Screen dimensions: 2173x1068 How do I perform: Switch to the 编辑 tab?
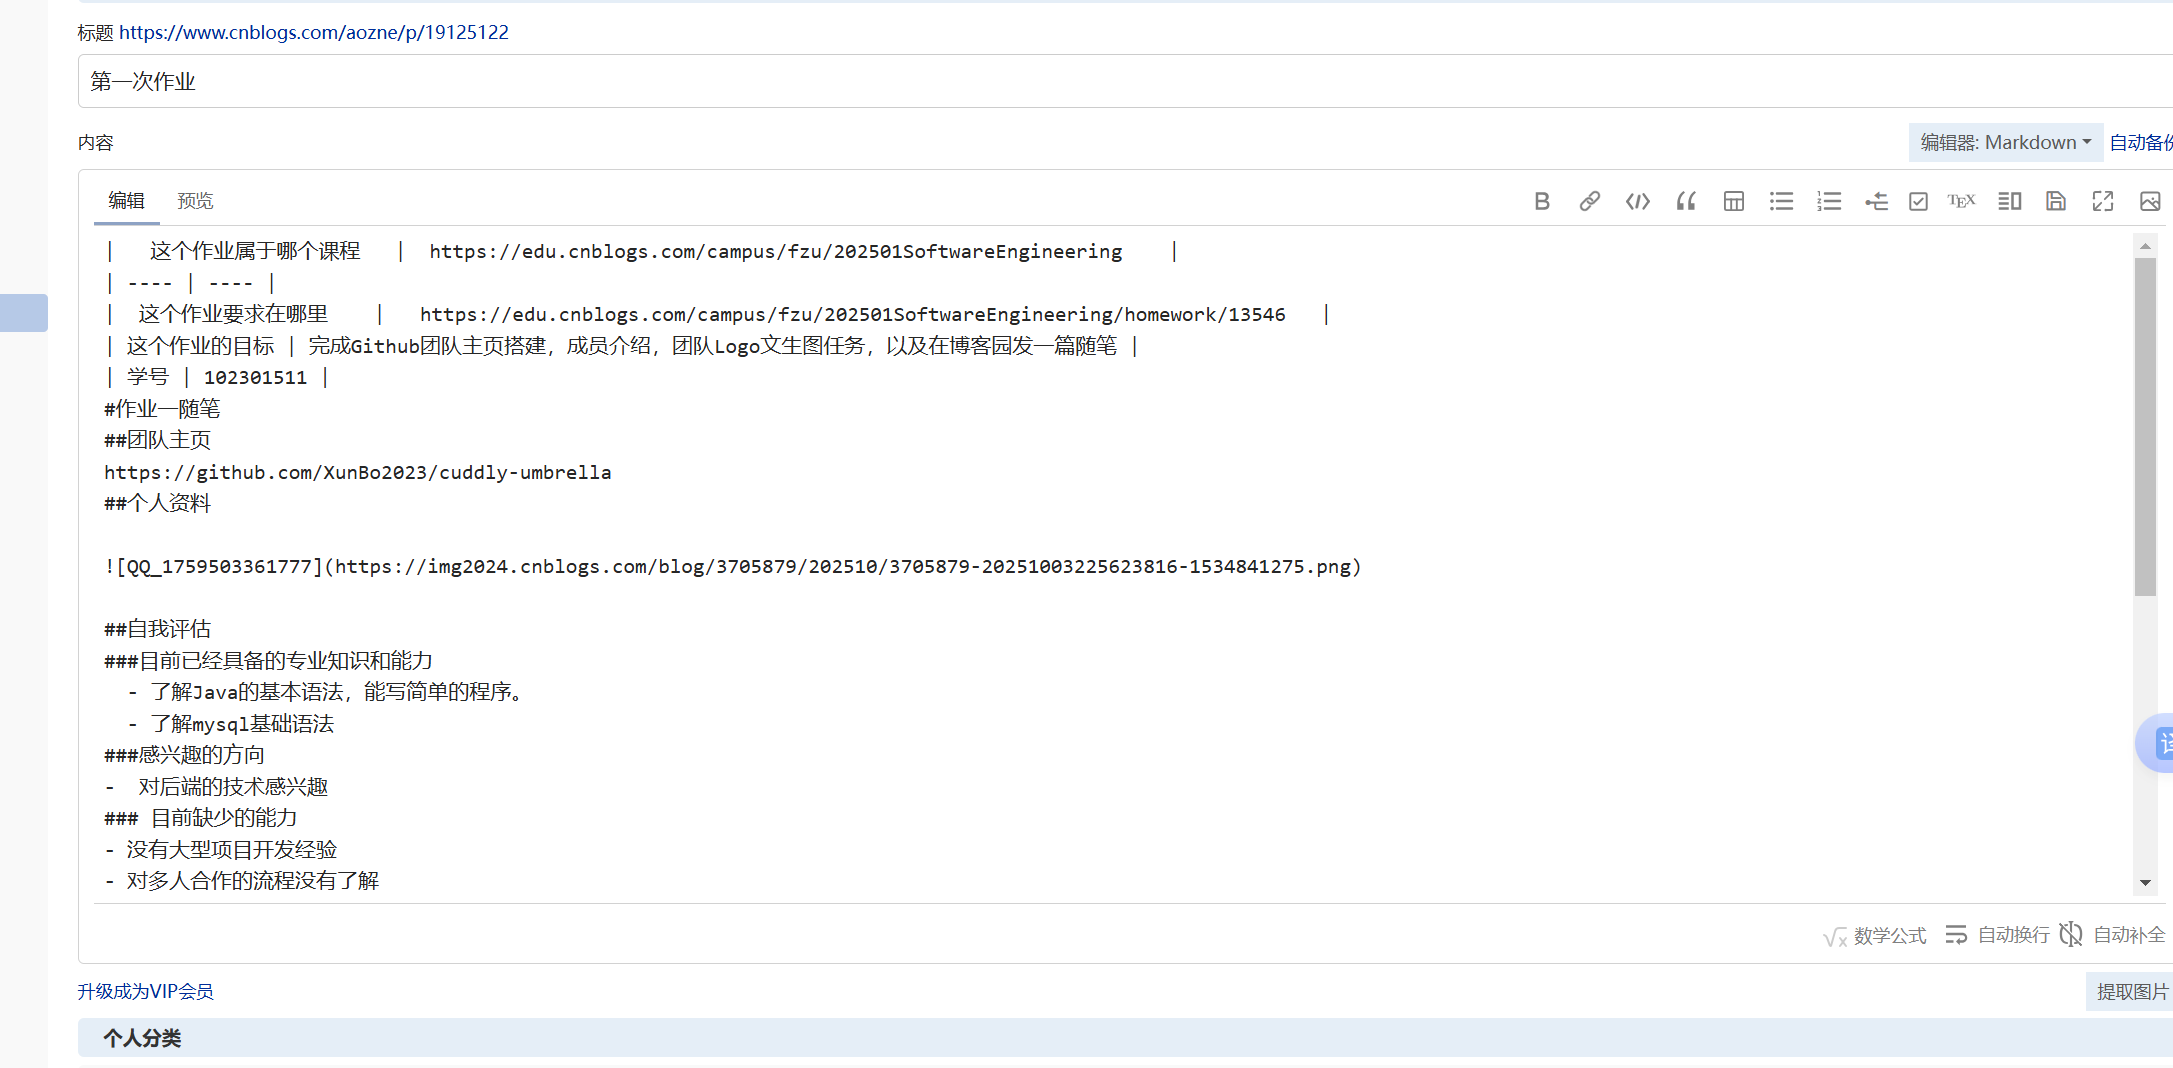[x=127, y=201]
